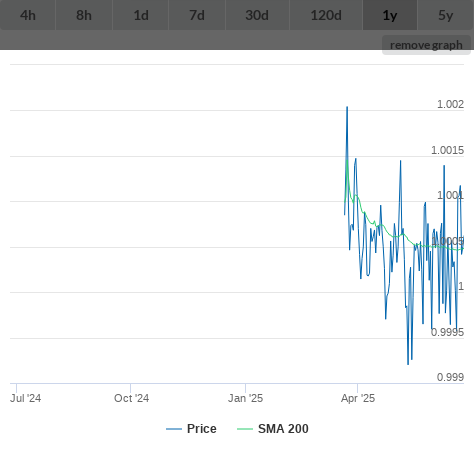The height and width of the screenshot is (455, 474).
Task: Click the 1.0015 y-axis value
Action: click(447, 150)
